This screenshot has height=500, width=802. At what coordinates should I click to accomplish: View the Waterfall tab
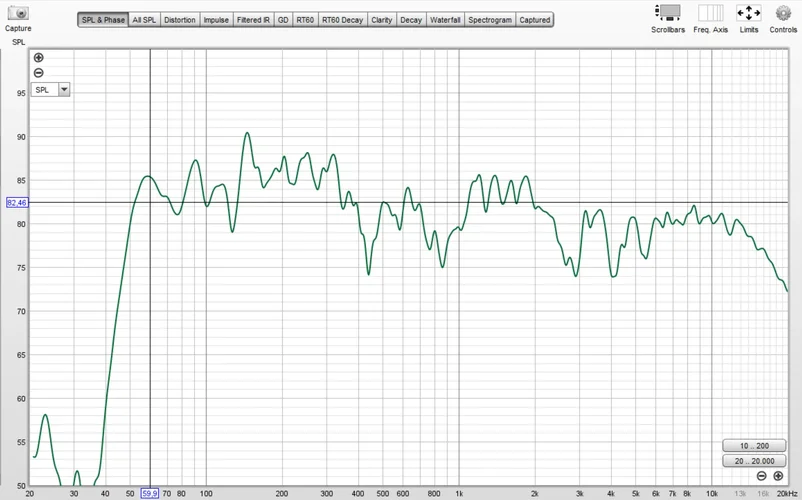click(444, 20)
